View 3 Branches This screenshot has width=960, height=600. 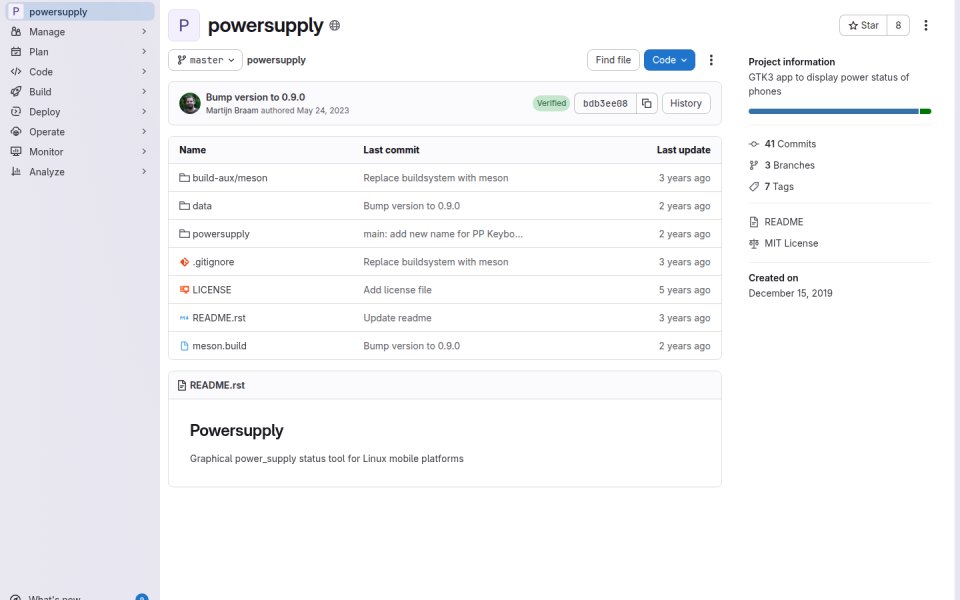click(x=789, y=165)
